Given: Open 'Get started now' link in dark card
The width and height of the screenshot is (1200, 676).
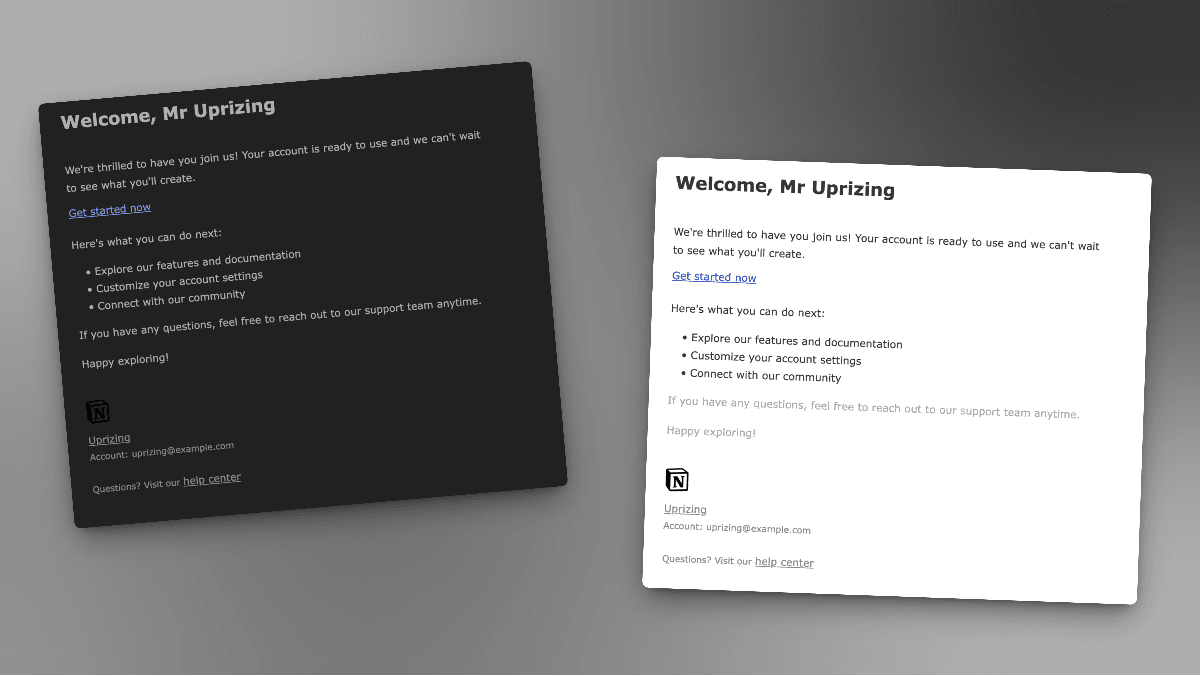Looking at the screenshot, I should pyautogui.click(x=110, y=210).
